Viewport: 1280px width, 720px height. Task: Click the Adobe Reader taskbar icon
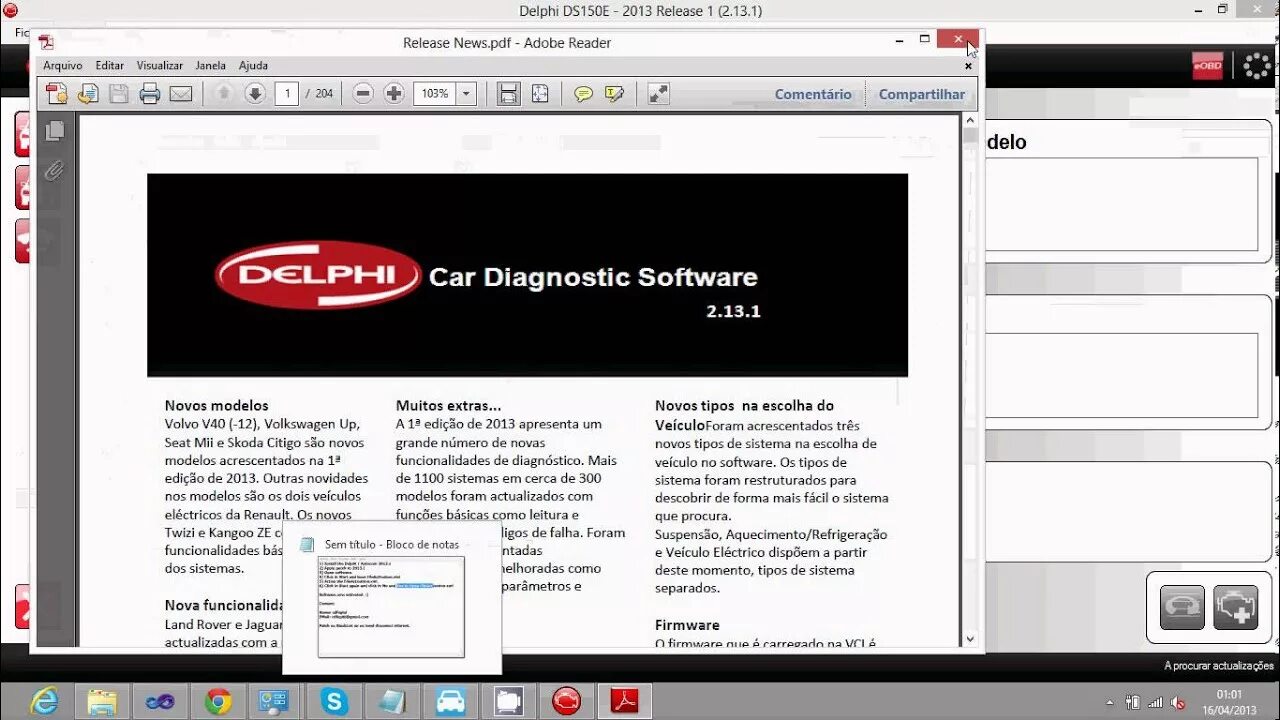pyautogui.click(x=625, y=702)
